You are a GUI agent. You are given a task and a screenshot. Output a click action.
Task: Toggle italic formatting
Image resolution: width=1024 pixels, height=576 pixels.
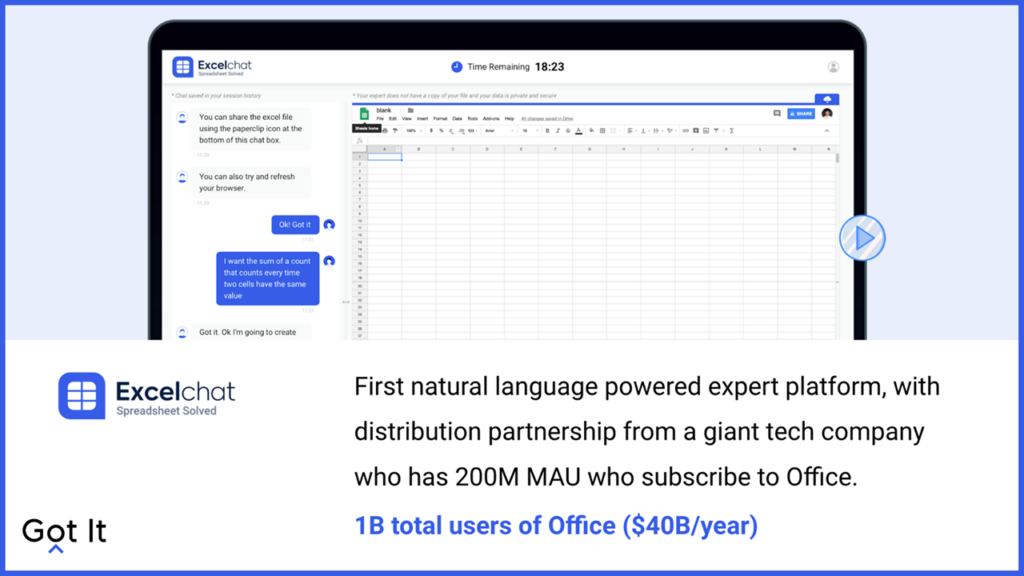(x=558, y=131)
